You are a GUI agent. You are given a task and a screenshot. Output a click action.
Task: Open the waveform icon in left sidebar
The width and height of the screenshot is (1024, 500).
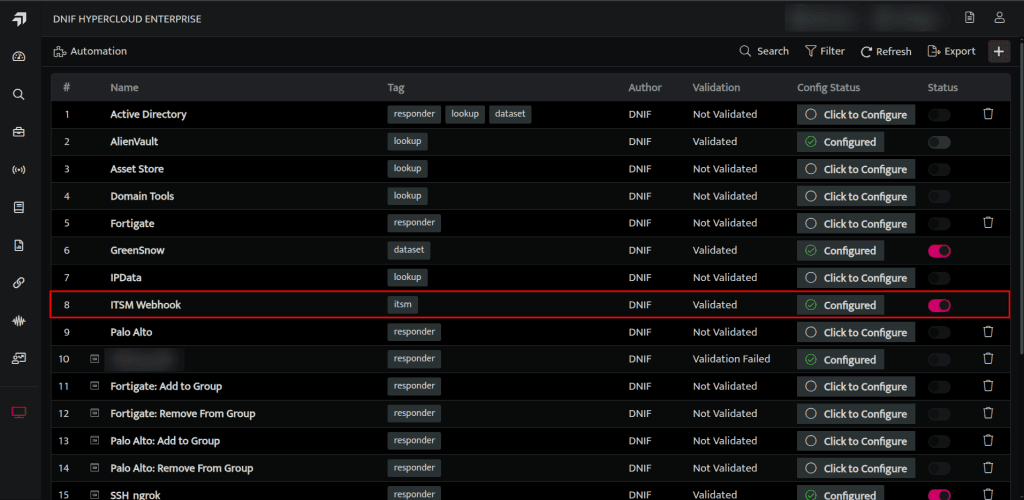point(19,320)
